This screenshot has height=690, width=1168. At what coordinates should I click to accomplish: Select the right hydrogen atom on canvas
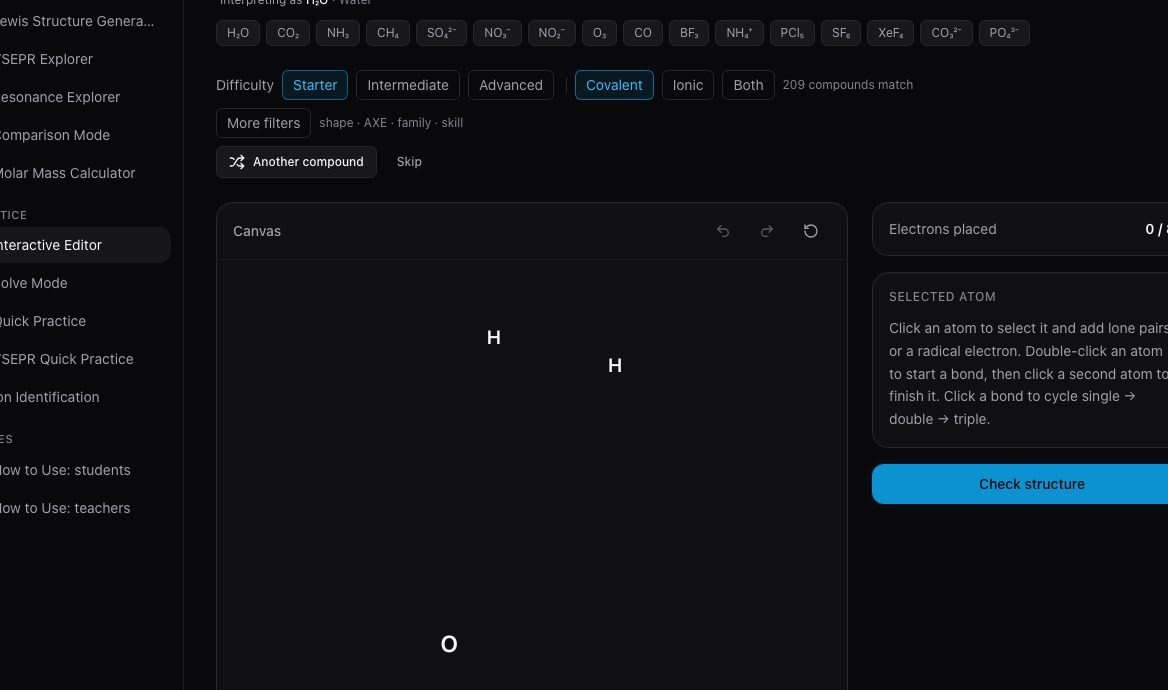615,365
